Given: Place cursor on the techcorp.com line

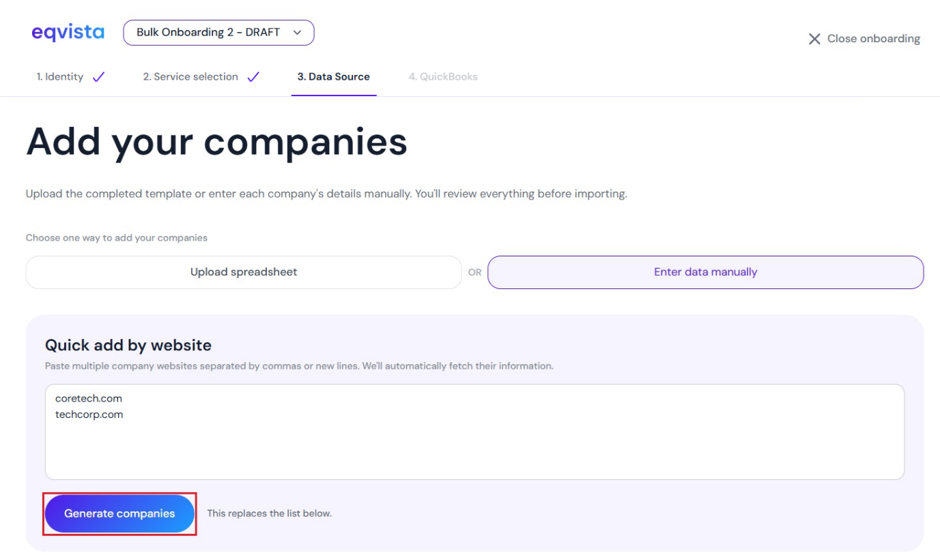Looking at the screenshot, I should [89, 415].
